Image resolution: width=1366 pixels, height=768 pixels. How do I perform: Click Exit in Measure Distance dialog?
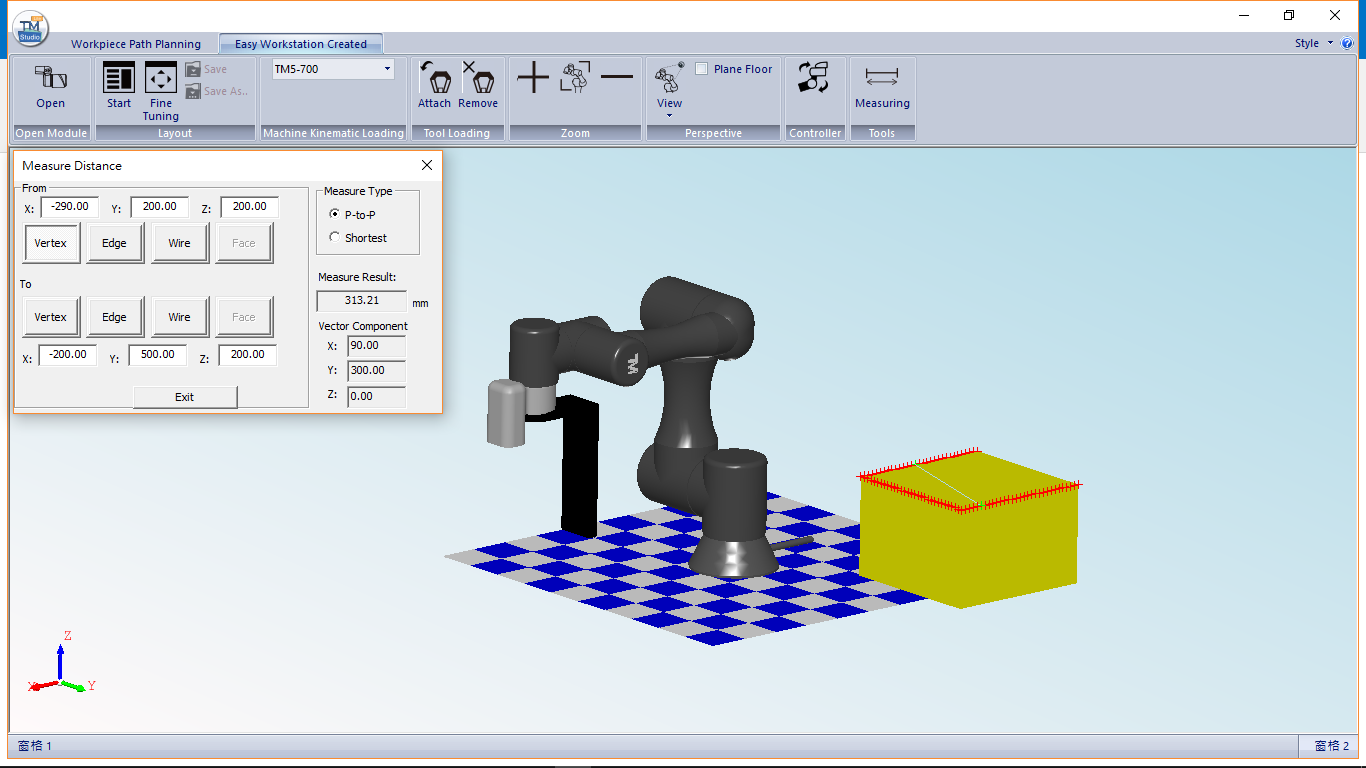pos(185,397)
